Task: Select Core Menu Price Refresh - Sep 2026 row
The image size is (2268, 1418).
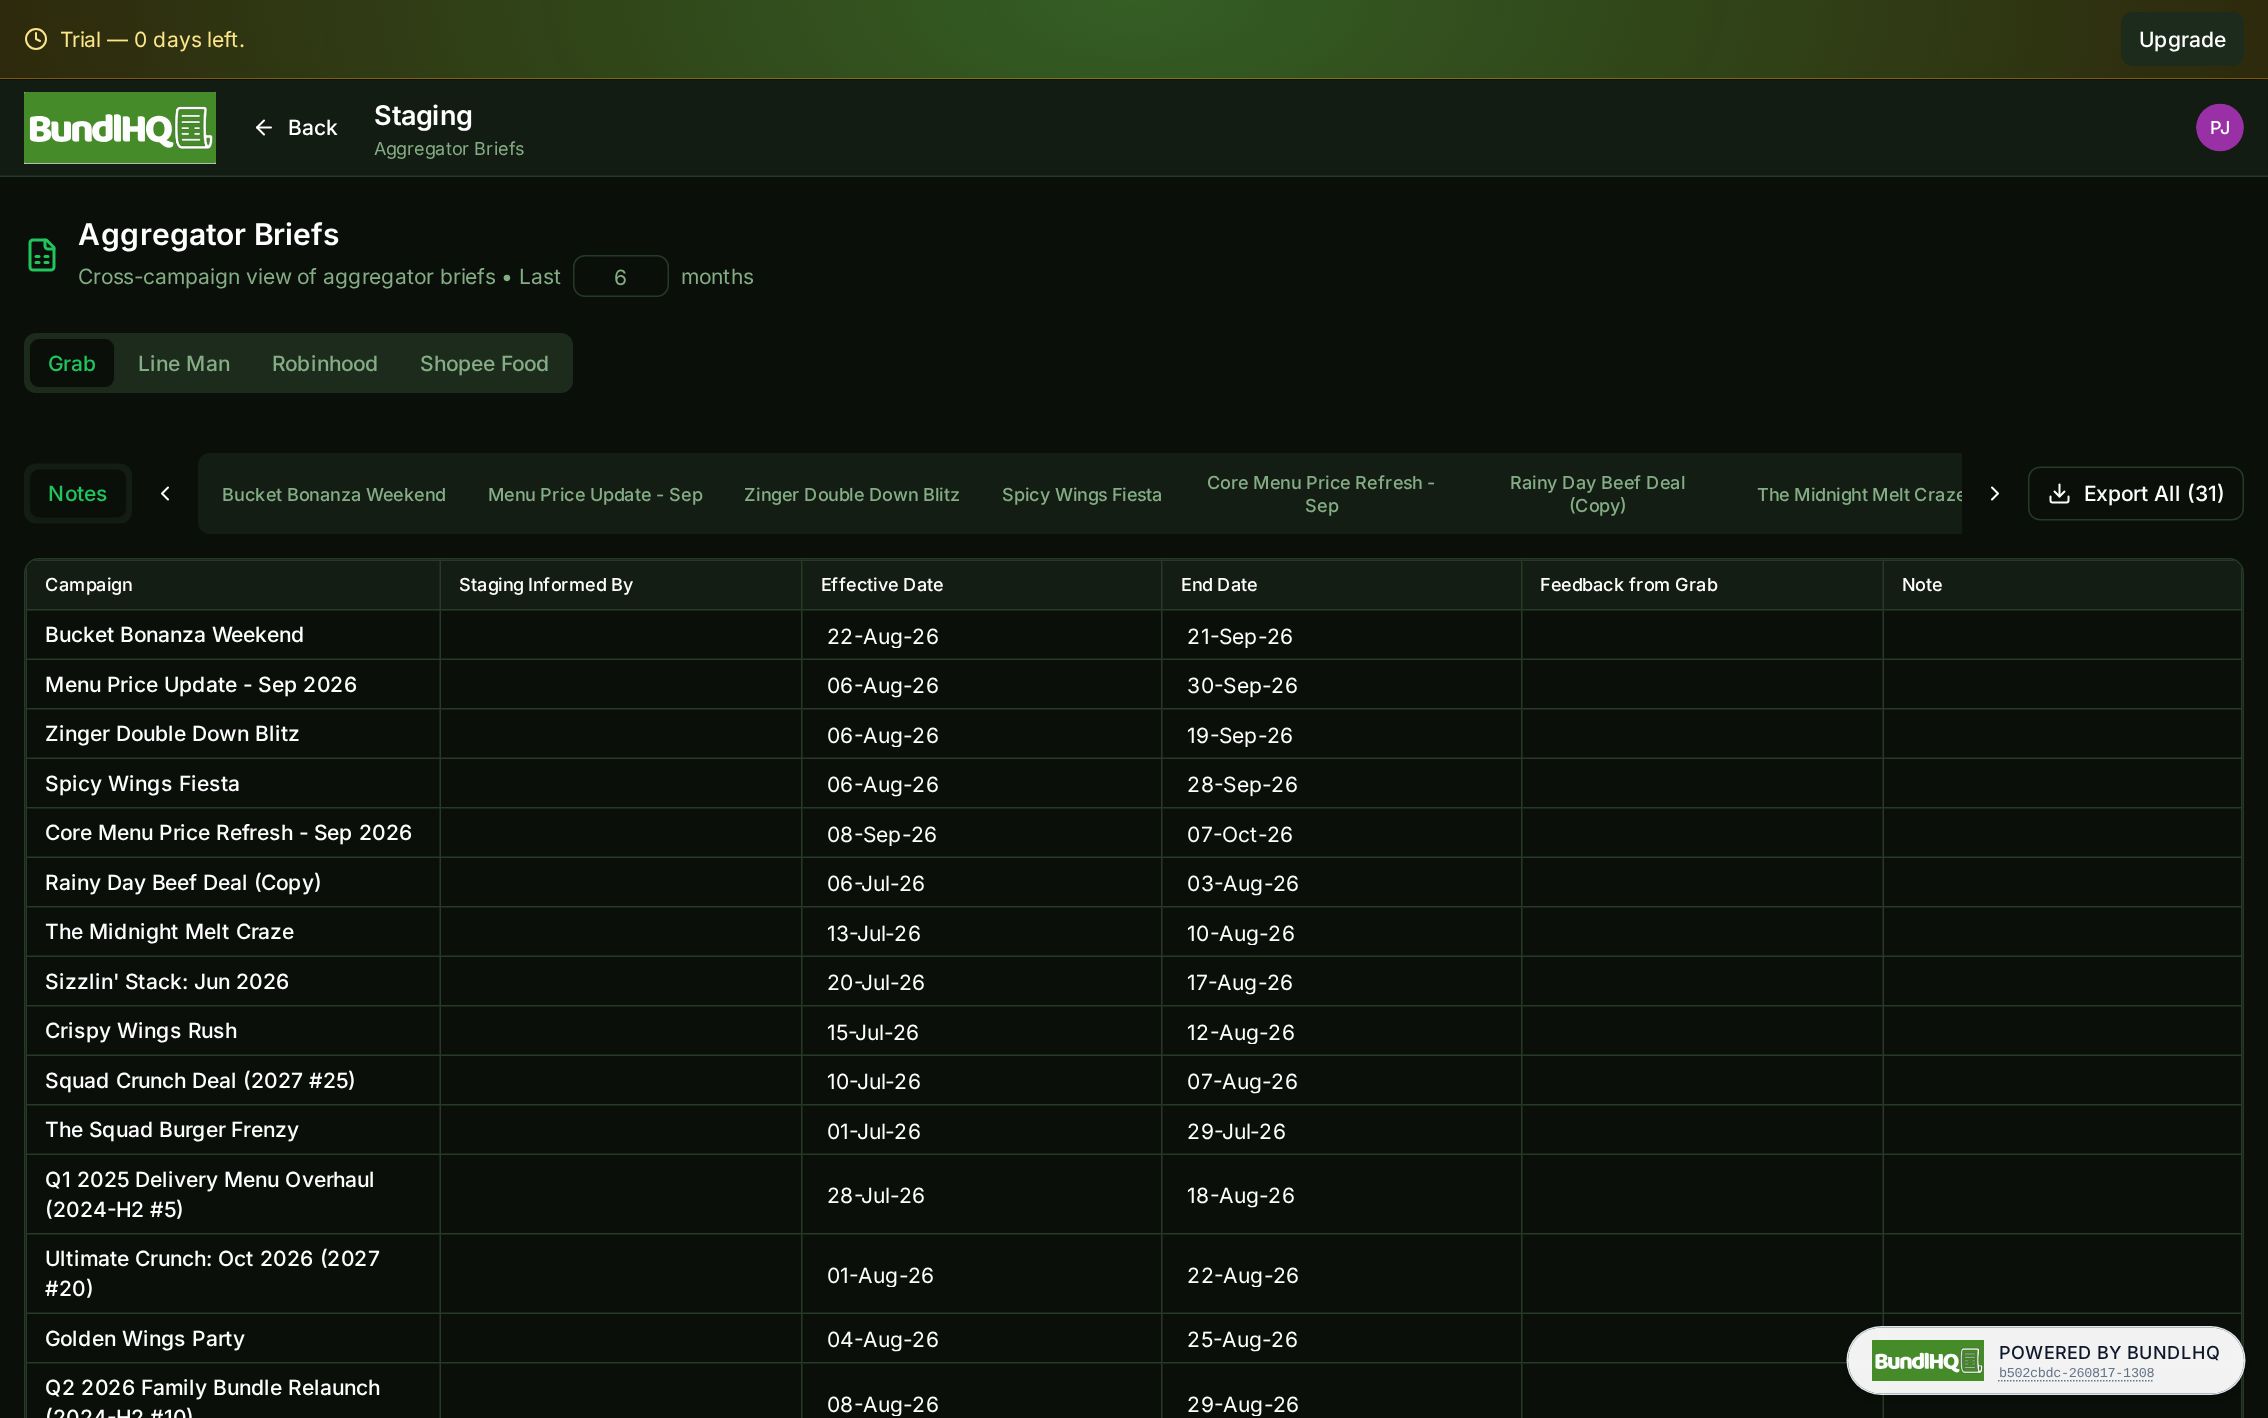Action: [x=1134, y=833]
